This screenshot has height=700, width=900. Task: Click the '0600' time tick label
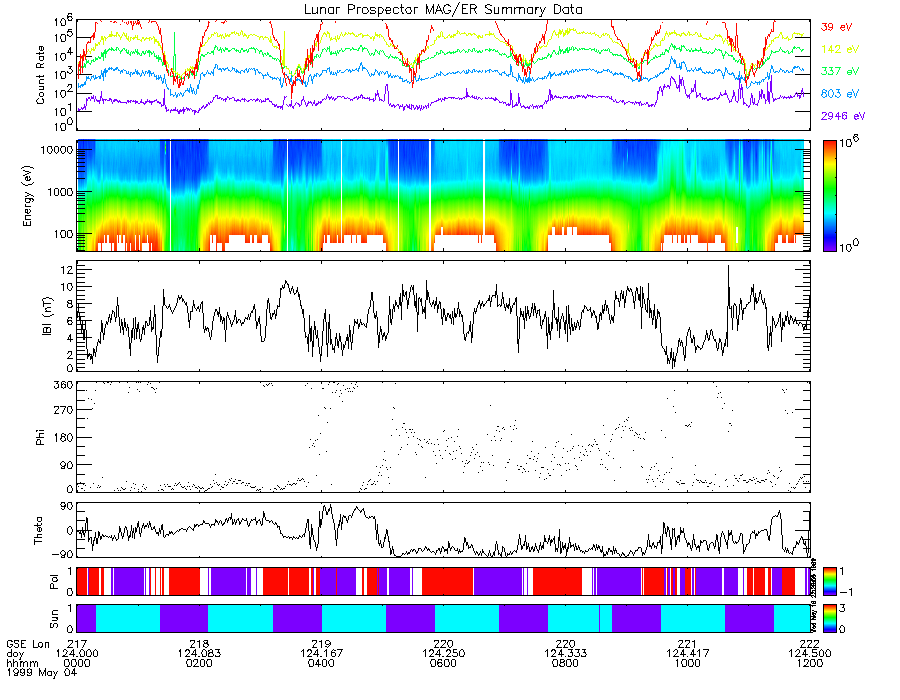point(443,663)
